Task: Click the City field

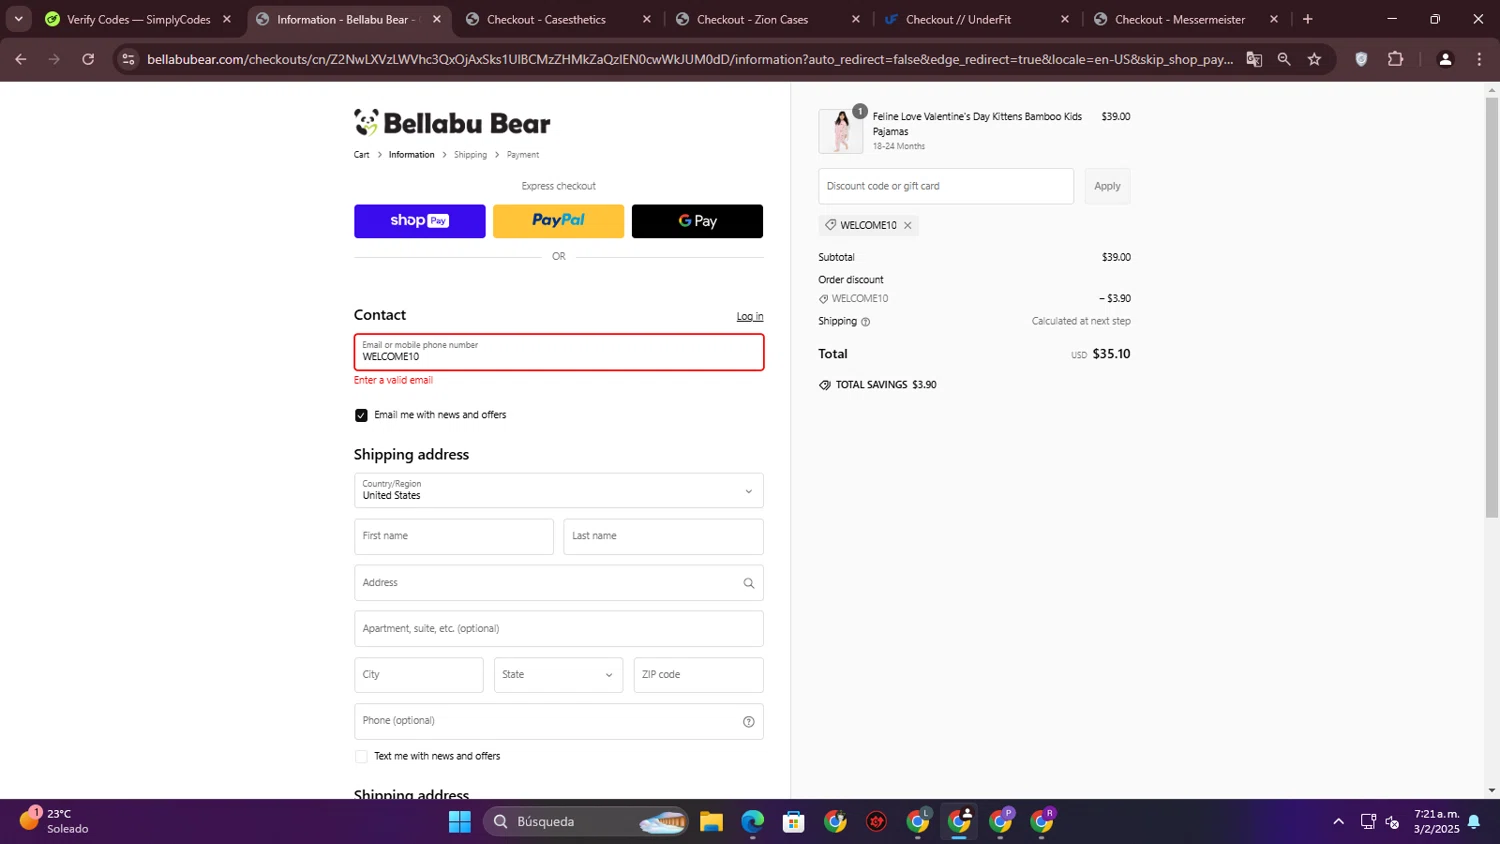Action: [419, 675]
